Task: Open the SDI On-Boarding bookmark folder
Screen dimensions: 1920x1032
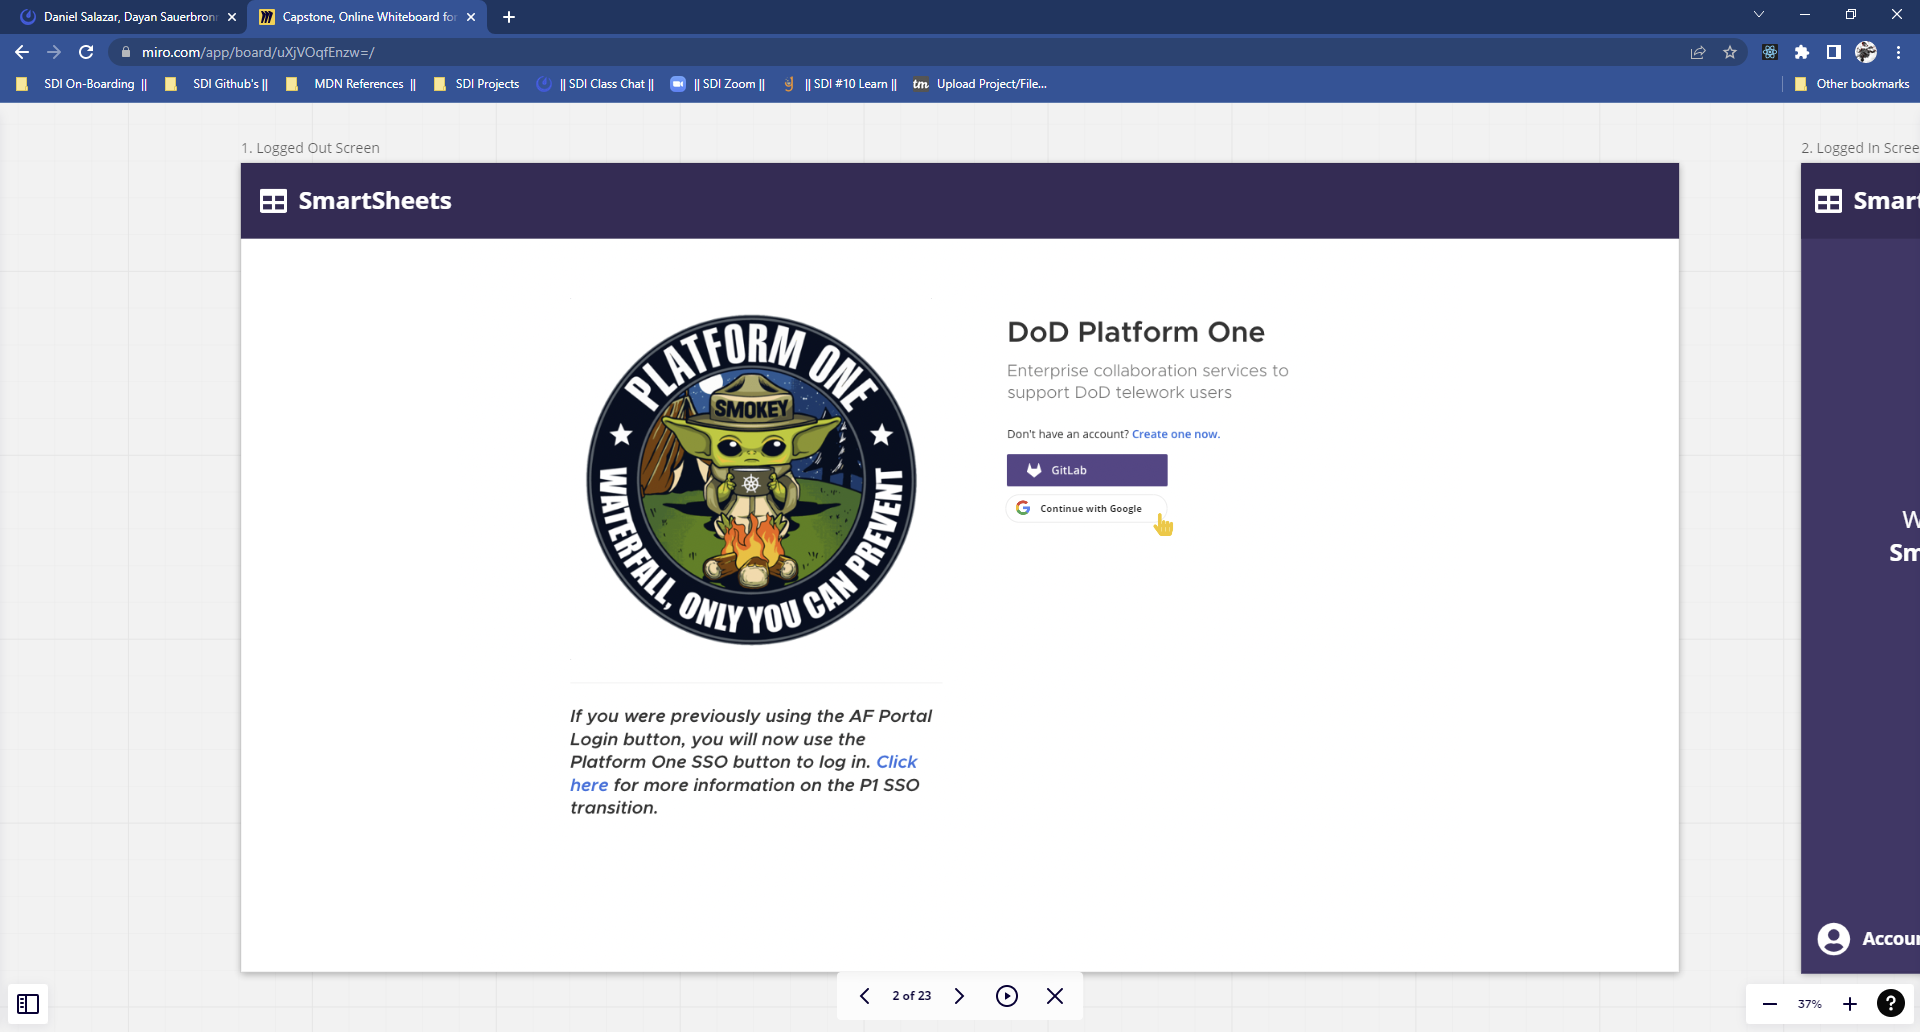Action: pyautogui.click(x=82, y=84)
